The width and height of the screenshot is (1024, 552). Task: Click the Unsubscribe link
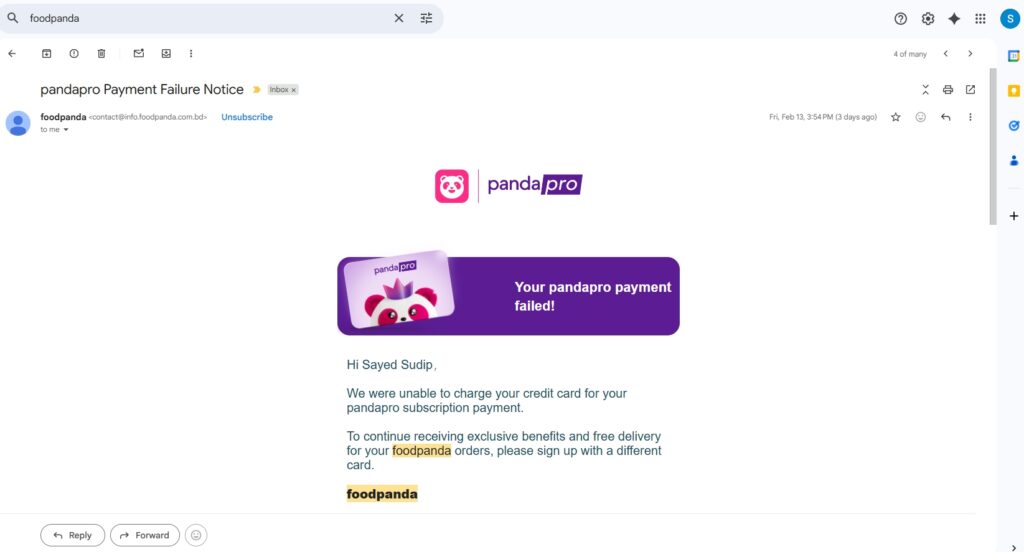247,117
